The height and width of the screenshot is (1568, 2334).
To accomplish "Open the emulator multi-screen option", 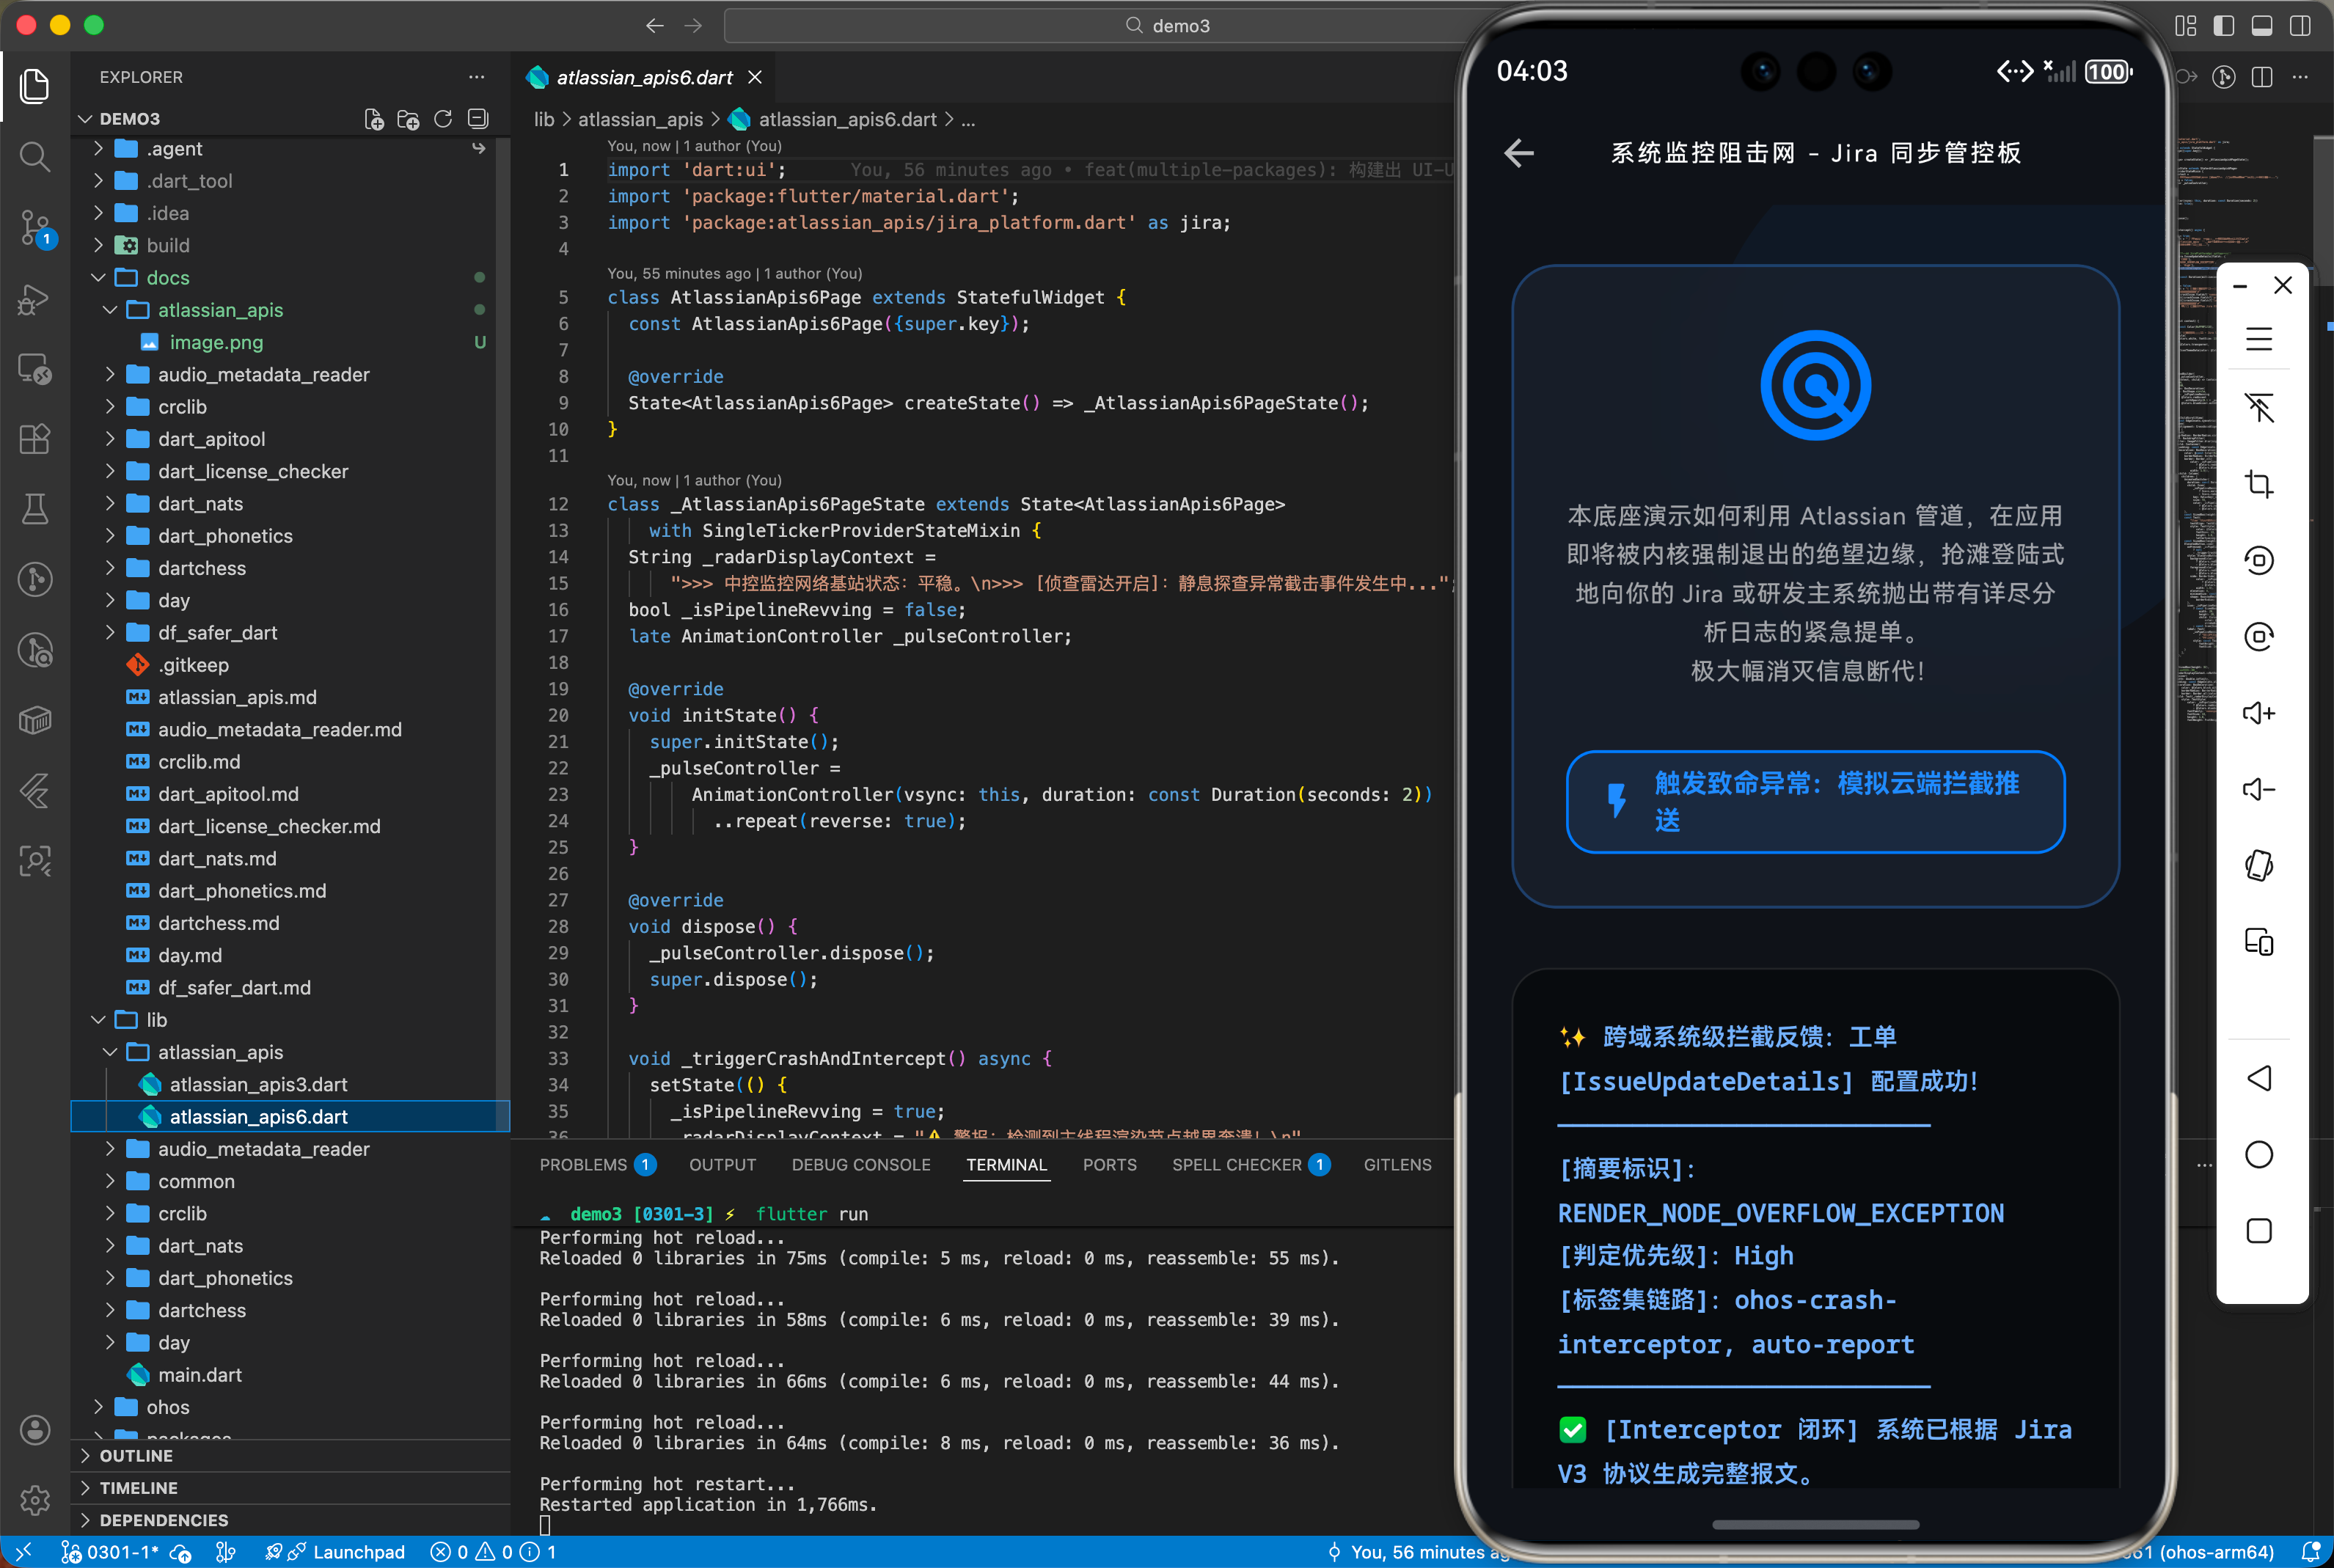I will (2259, 942).
